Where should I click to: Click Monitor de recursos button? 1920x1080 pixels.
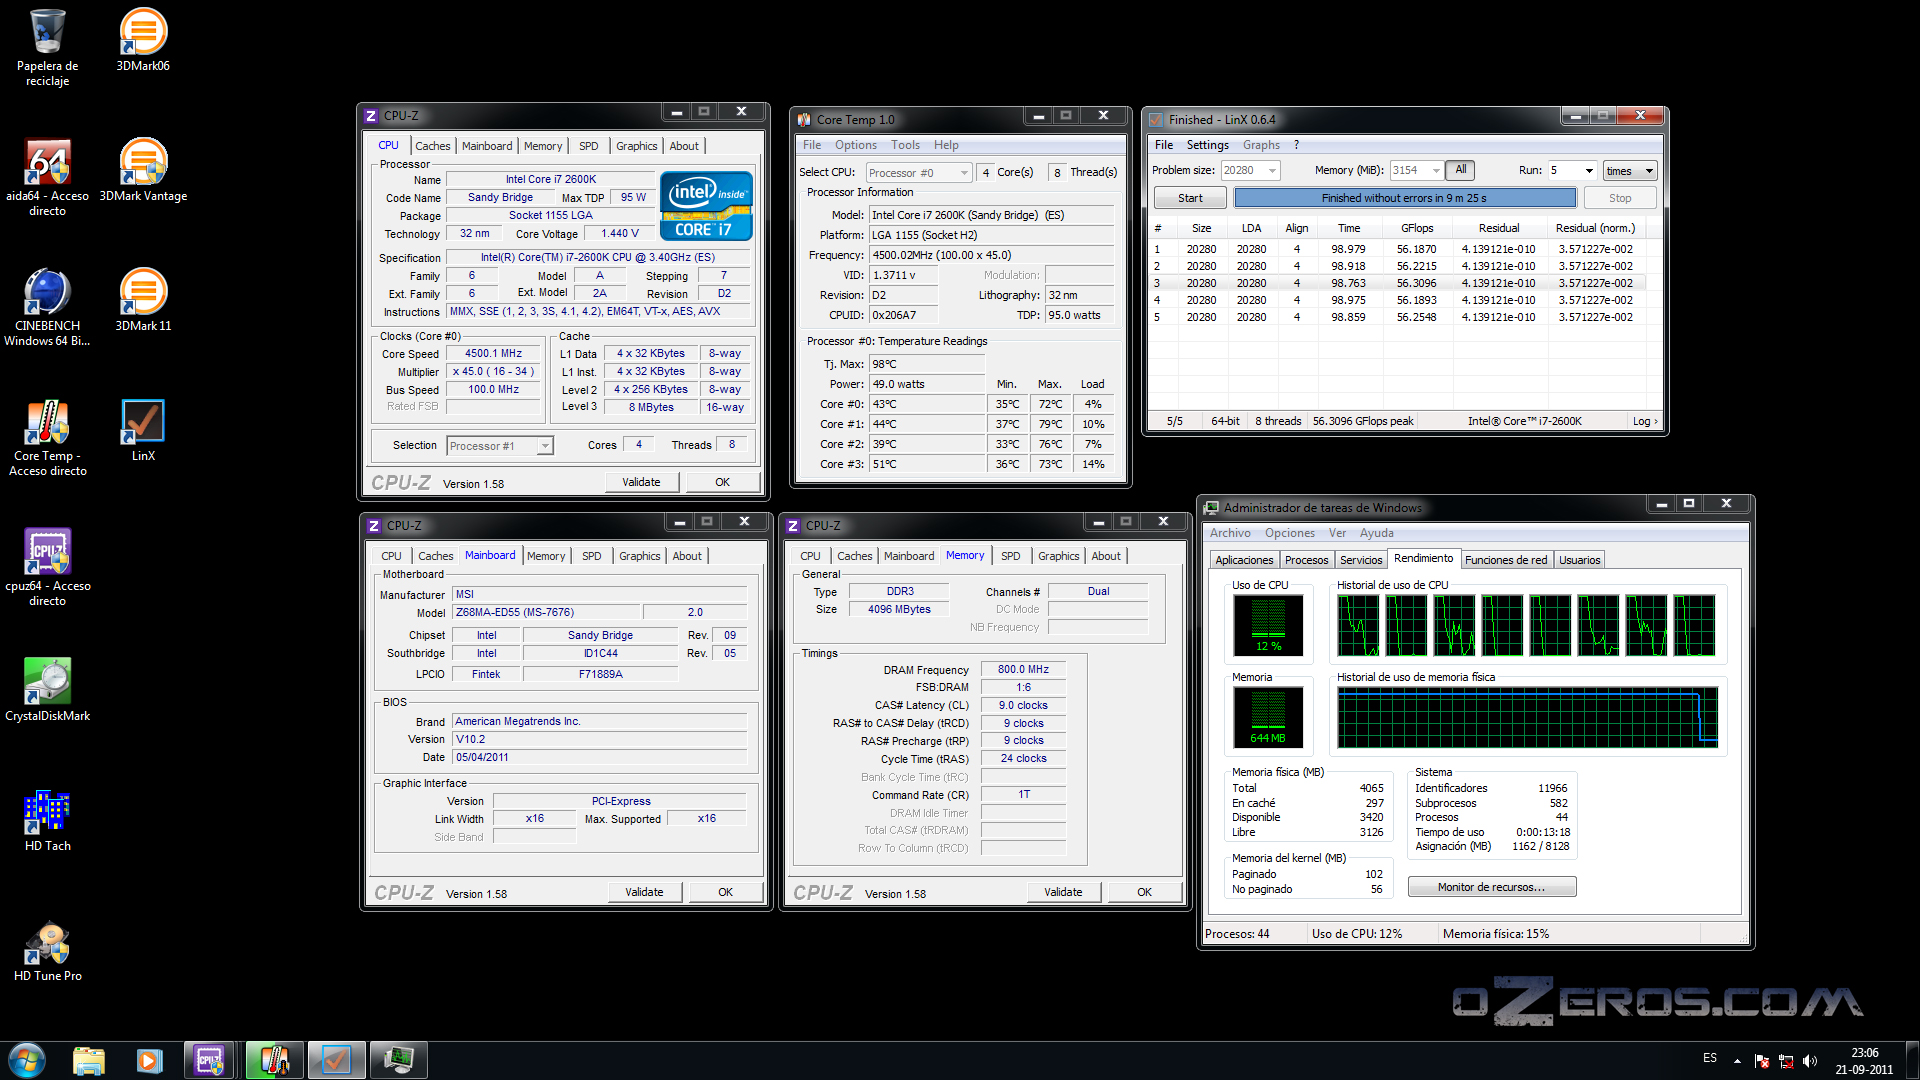(x=1491, y=887)
